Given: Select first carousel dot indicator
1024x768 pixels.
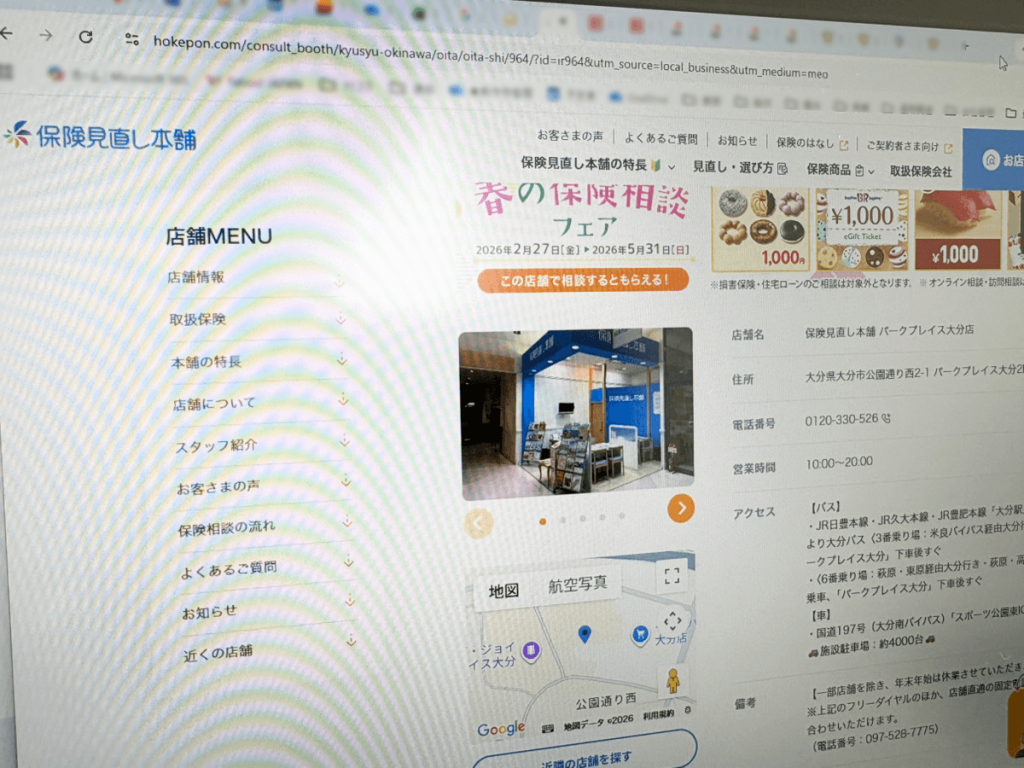Looking at the screenshot, I should pyautogui.click(x=543, y=521).
